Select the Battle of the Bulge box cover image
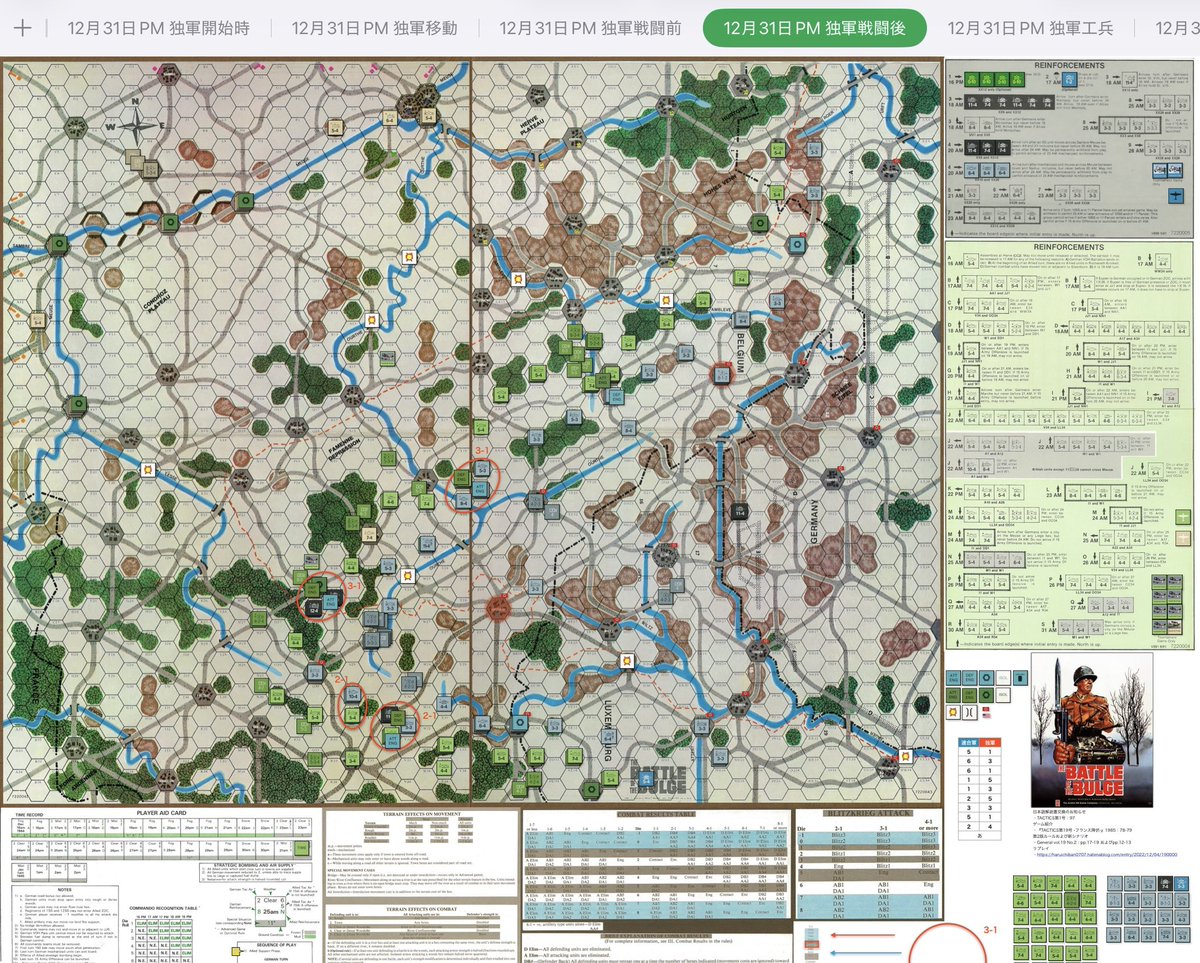Image resolution: width=1200 pixels, height=963 pixels. pos(1092,730)
